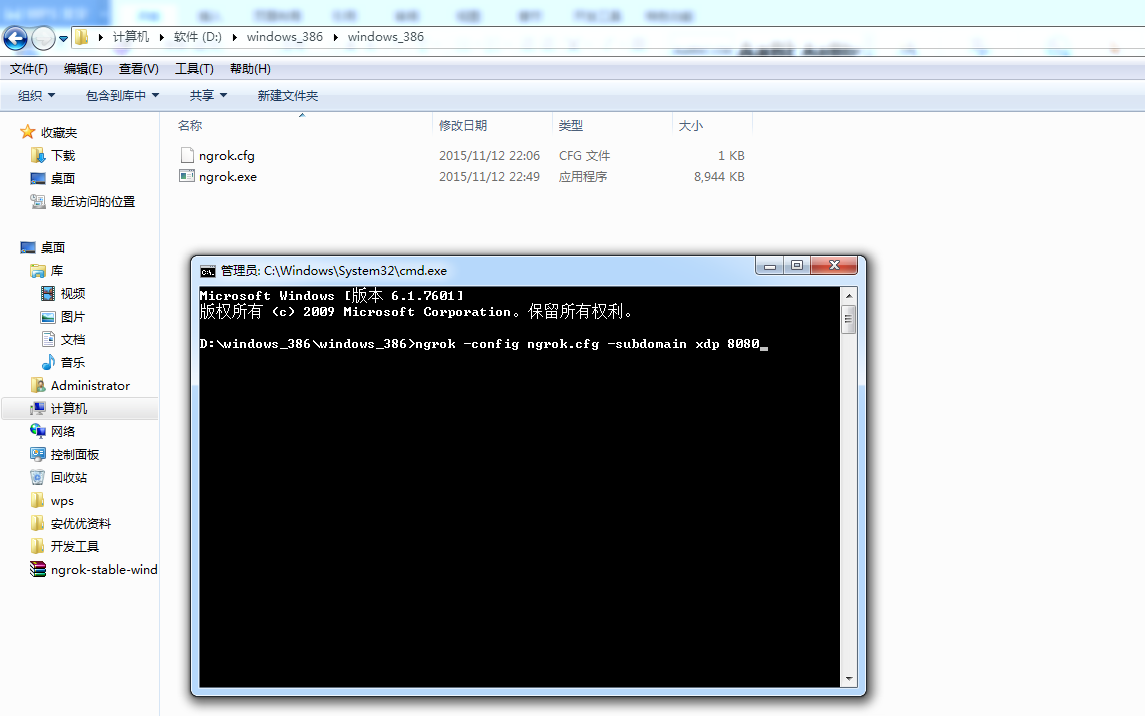The width and height of the screenshot is (1145, 716).
Task: Expand the arrow after 计算机 breadcrumb
Action: [x=161, y=37]
